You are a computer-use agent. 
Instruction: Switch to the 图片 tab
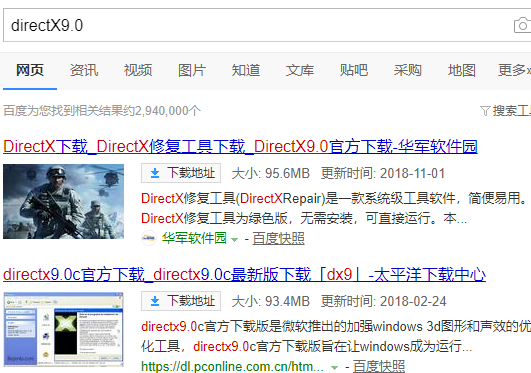click(192, 70)
